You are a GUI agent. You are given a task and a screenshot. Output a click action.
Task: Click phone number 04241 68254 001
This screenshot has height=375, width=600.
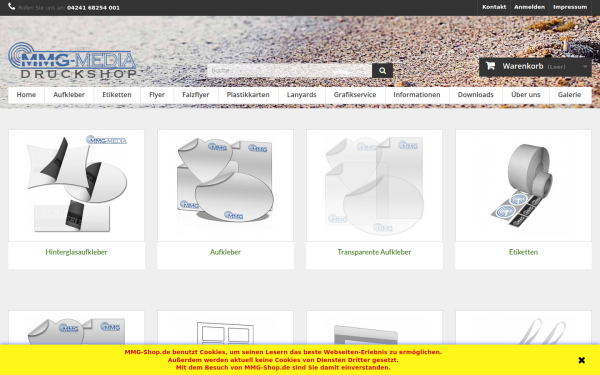coord(93,8)
